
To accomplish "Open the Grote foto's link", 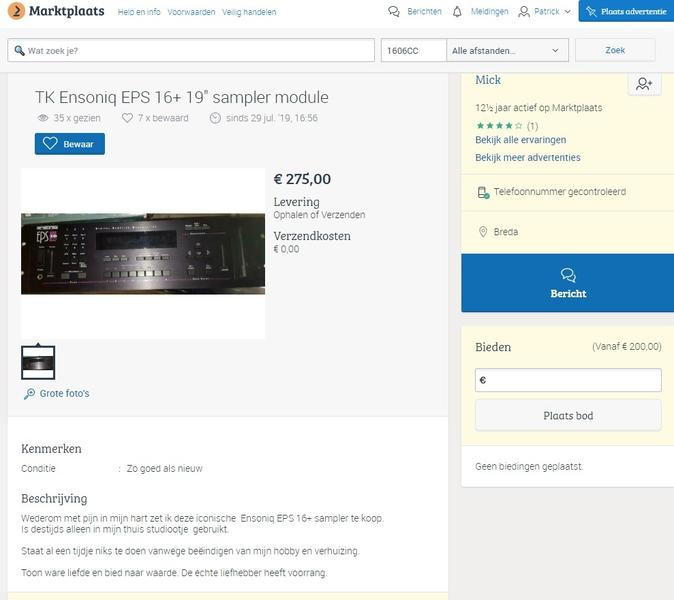I will 64,394.
